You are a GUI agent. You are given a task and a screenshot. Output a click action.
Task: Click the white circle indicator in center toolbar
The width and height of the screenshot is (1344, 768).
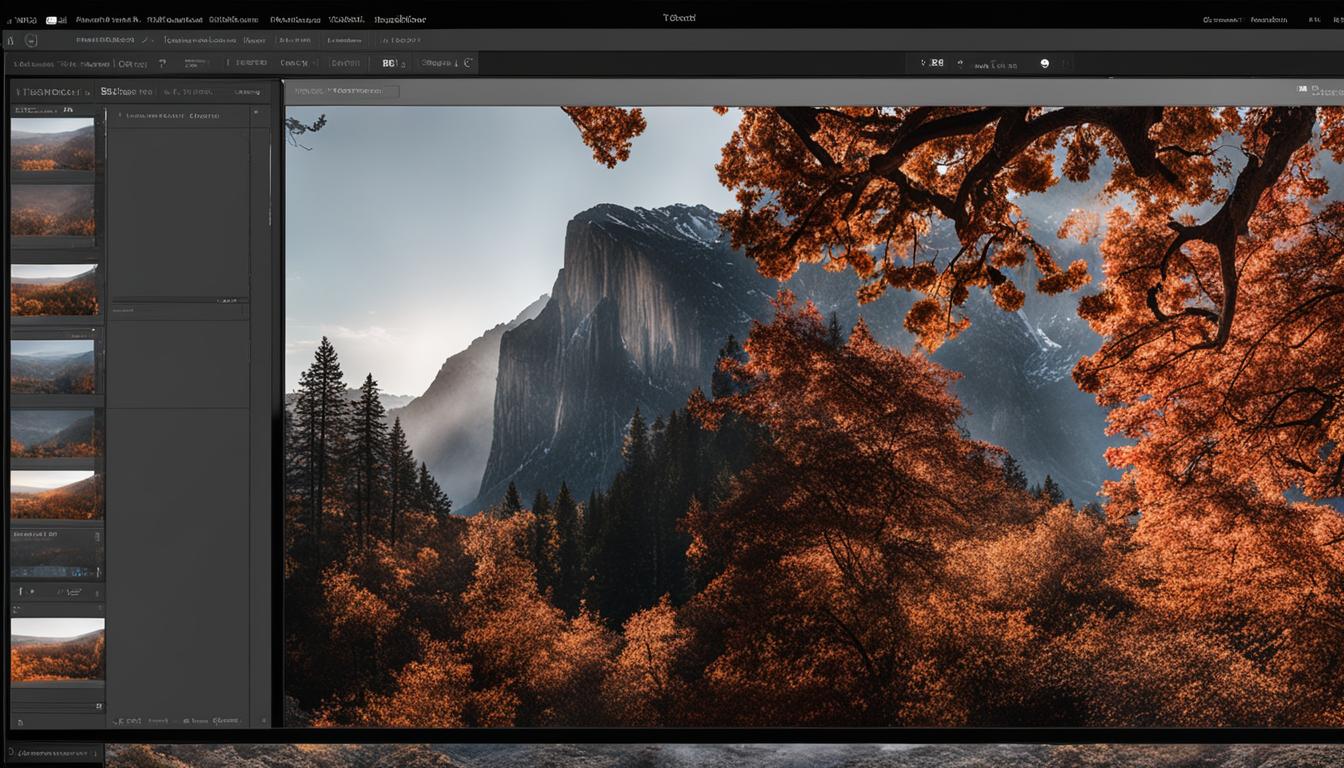tap(1044, 63)
